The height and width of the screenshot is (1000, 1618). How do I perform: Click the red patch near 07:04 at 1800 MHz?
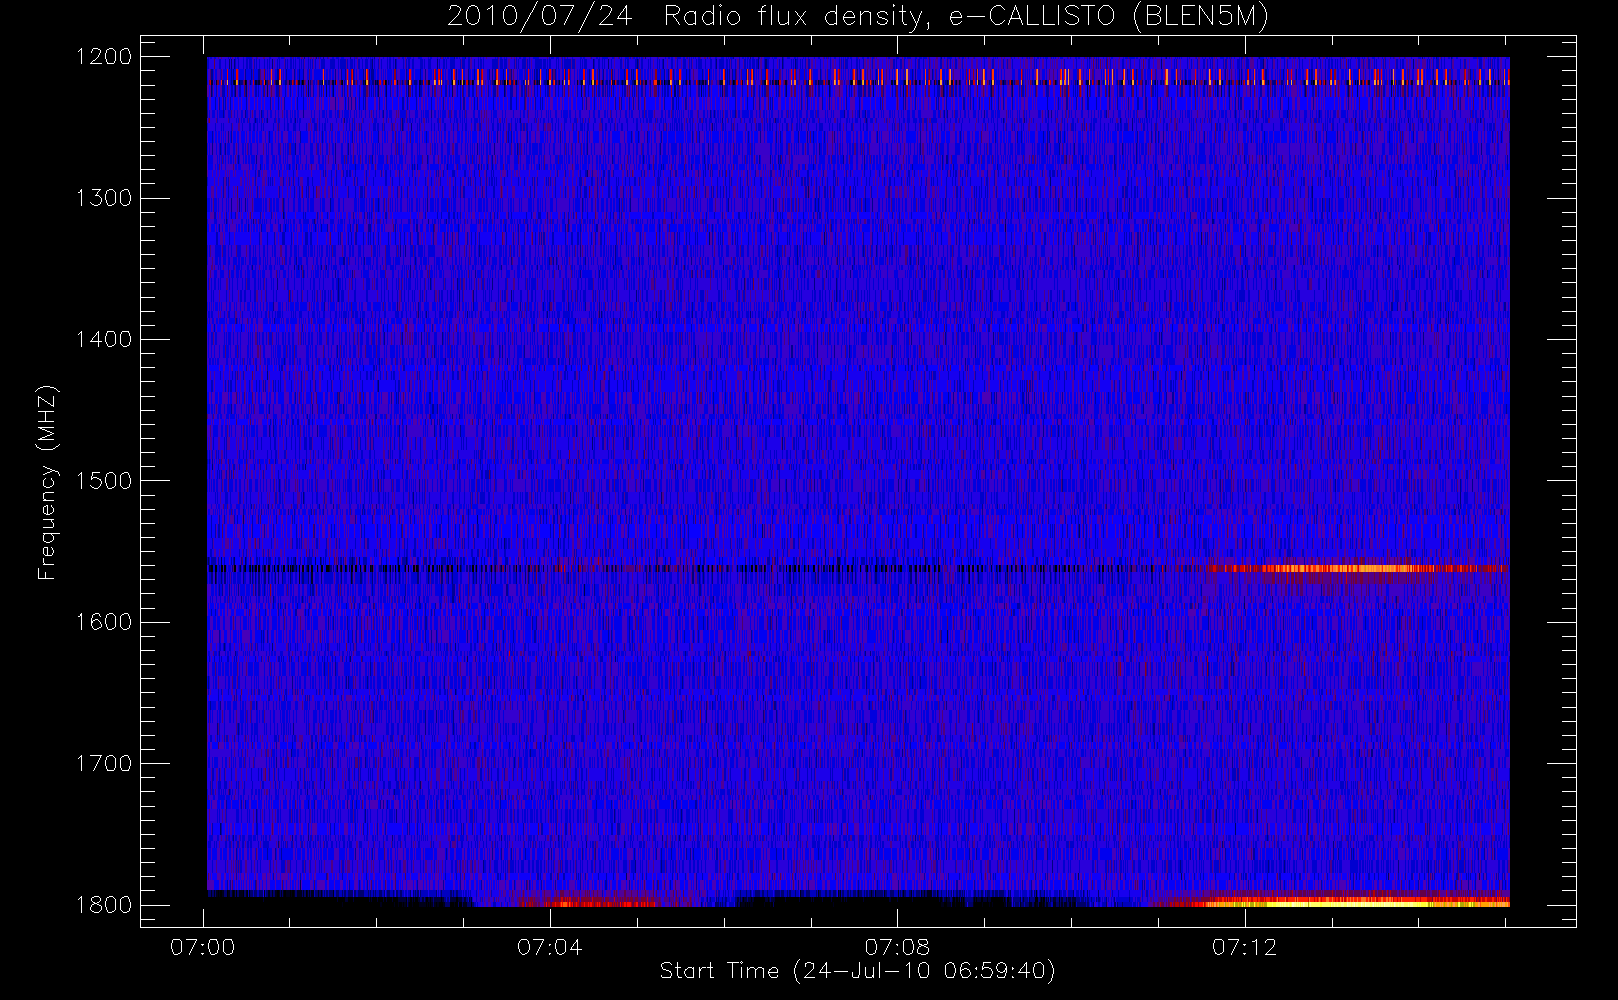click(590, 903)
